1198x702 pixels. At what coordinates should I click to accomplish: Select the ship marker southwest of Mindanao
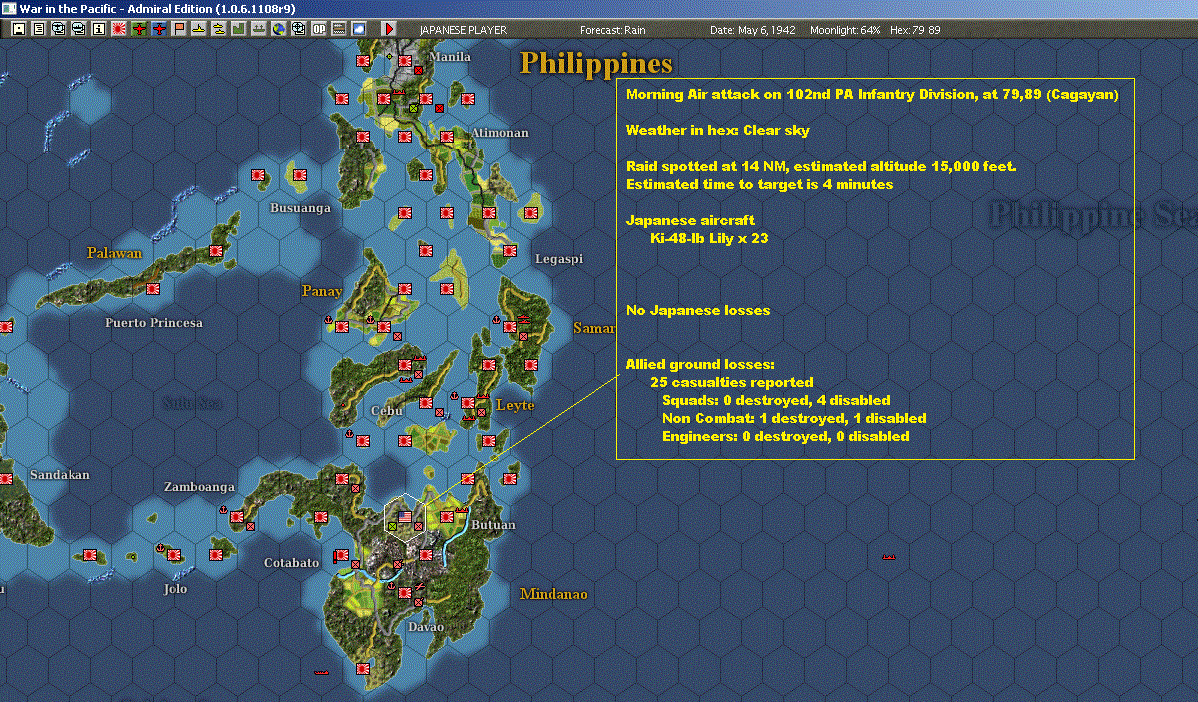tap(321, 672)
